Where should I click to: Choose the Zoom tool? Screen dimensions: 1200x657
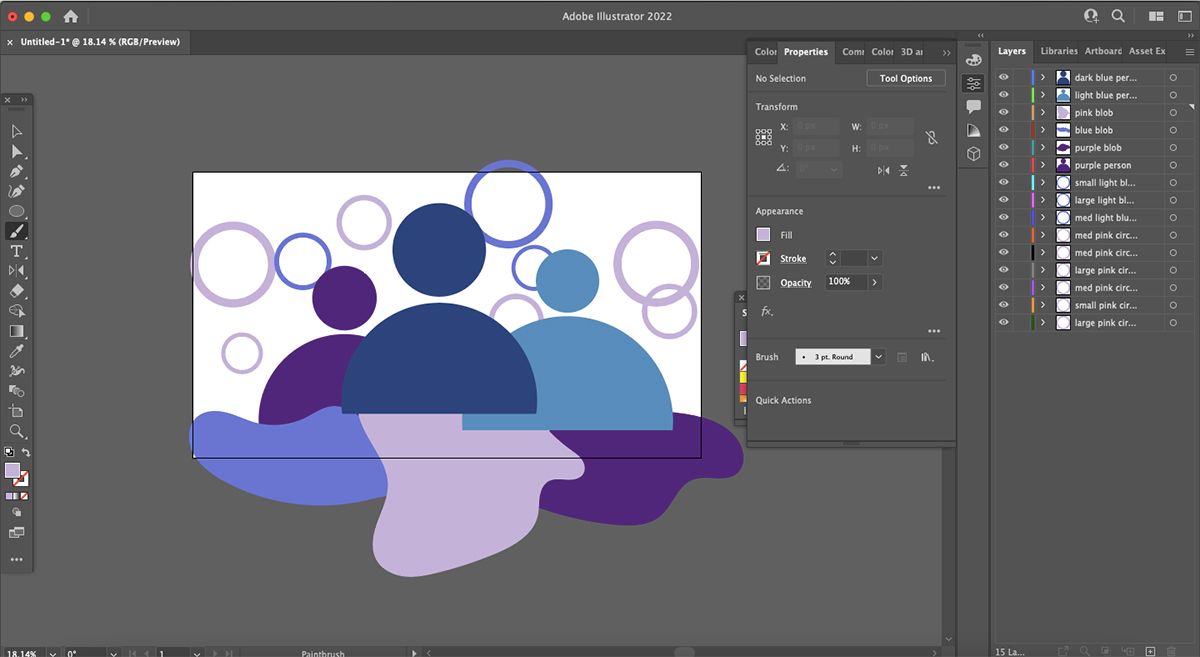coord(16,431)
